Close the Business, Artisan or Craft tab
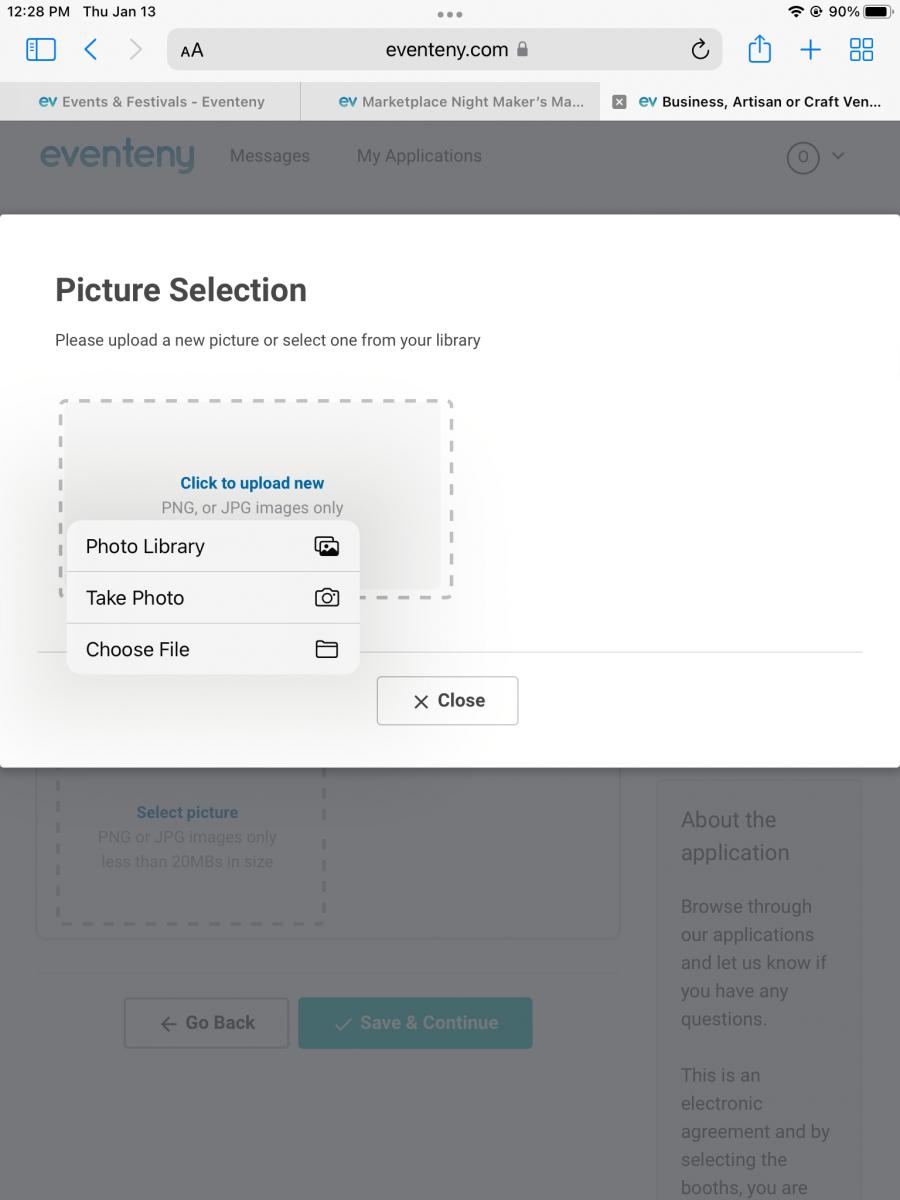The width and height of the screenshot is (900, 1200). [619, 101]
